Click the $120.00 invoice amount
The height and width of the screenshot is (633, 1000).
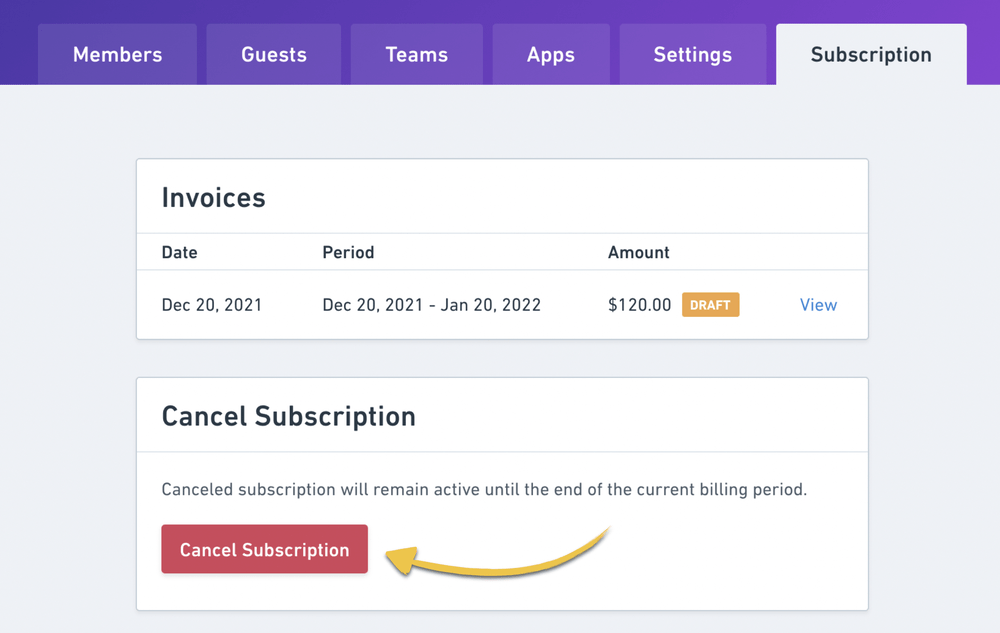point(639,305)
